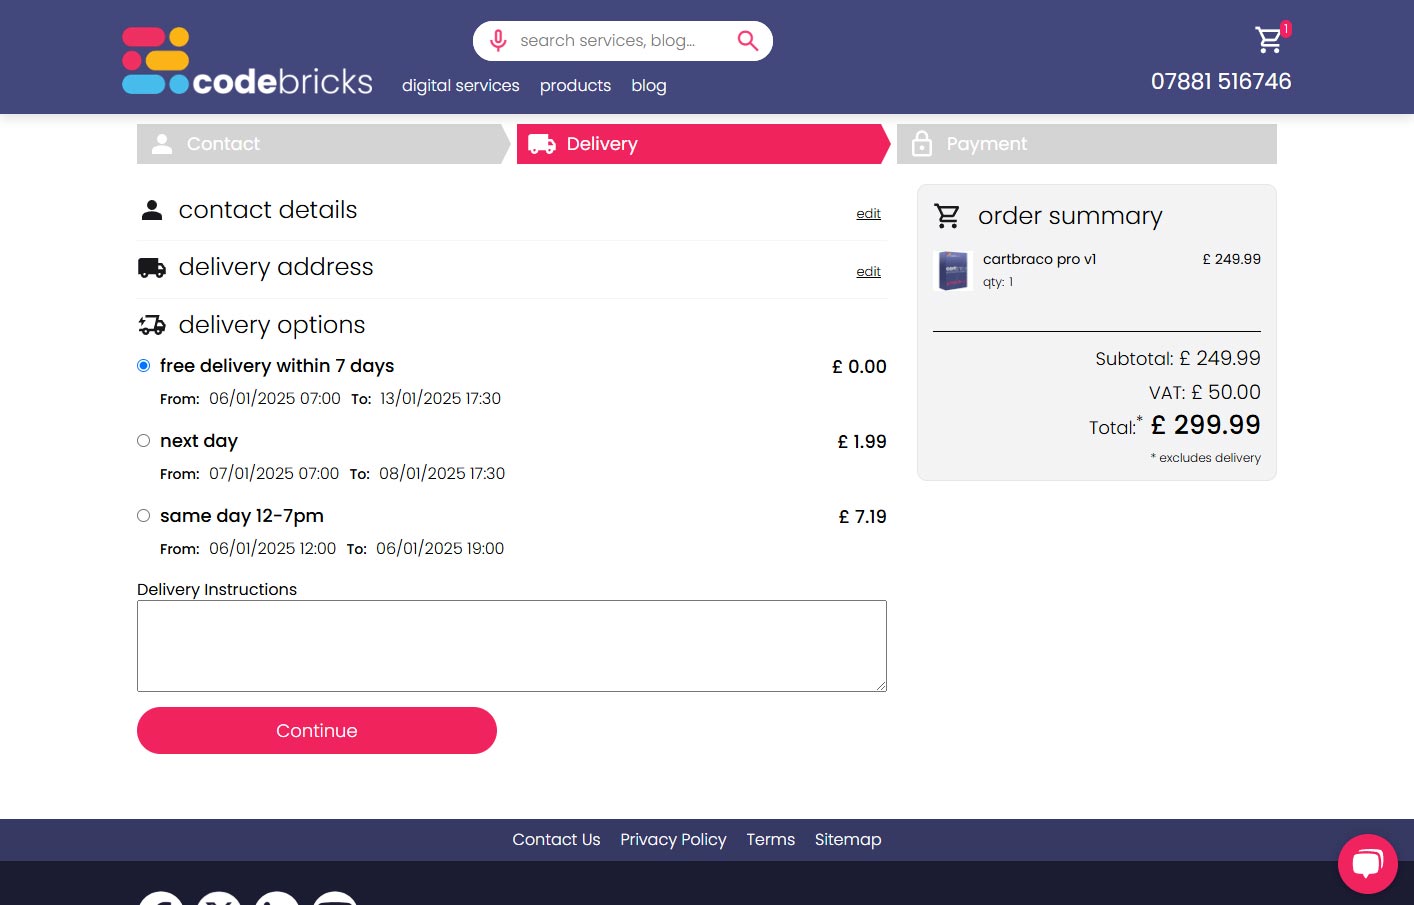Click the cartbraco pro v1 product thumbnail

pos(953,271)
